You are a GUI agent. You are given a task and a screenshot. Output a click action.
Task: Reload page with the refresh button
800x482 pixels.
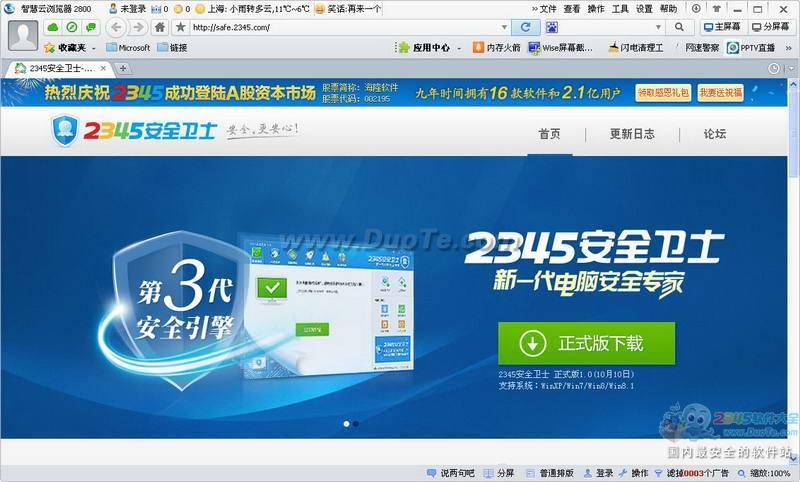pos(525,27)
